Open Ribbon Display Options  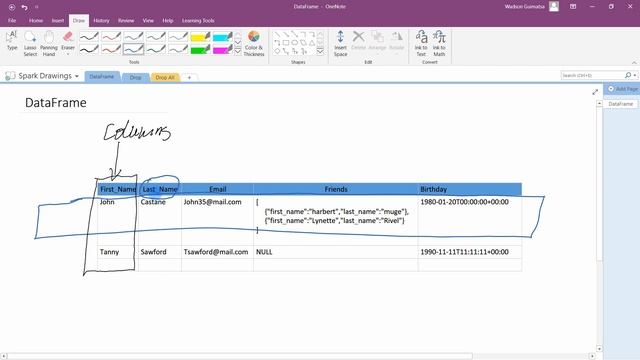pyautogui.click(x=573, y=7)
